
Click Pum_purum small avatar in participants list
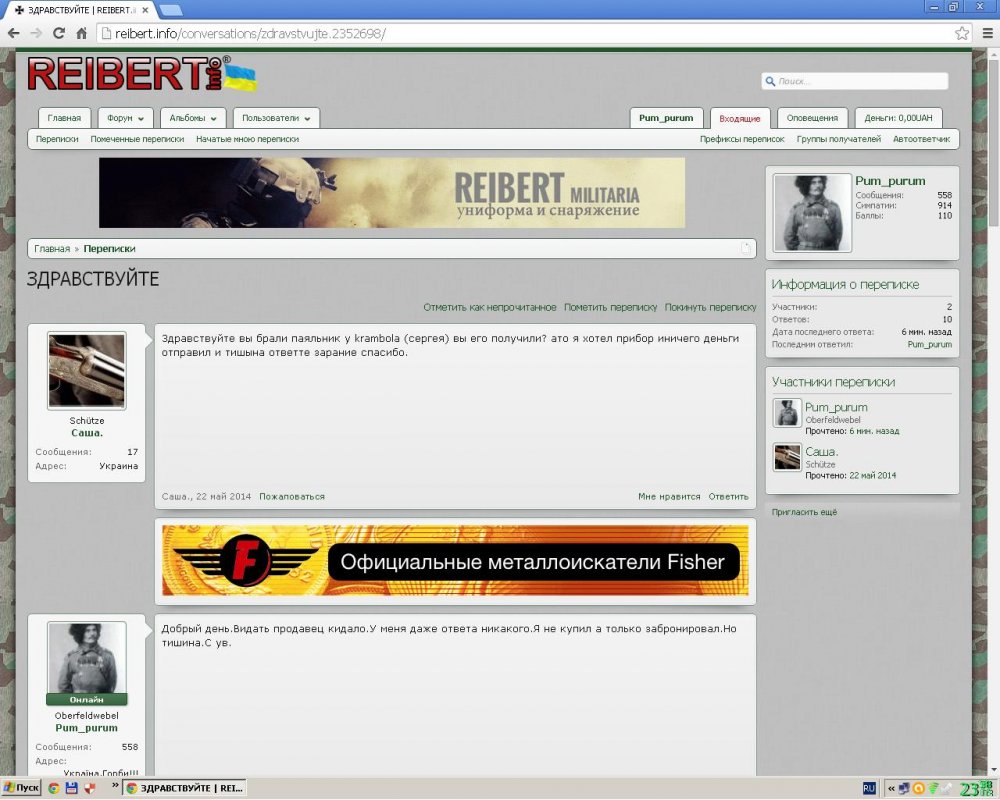(787, 413)
